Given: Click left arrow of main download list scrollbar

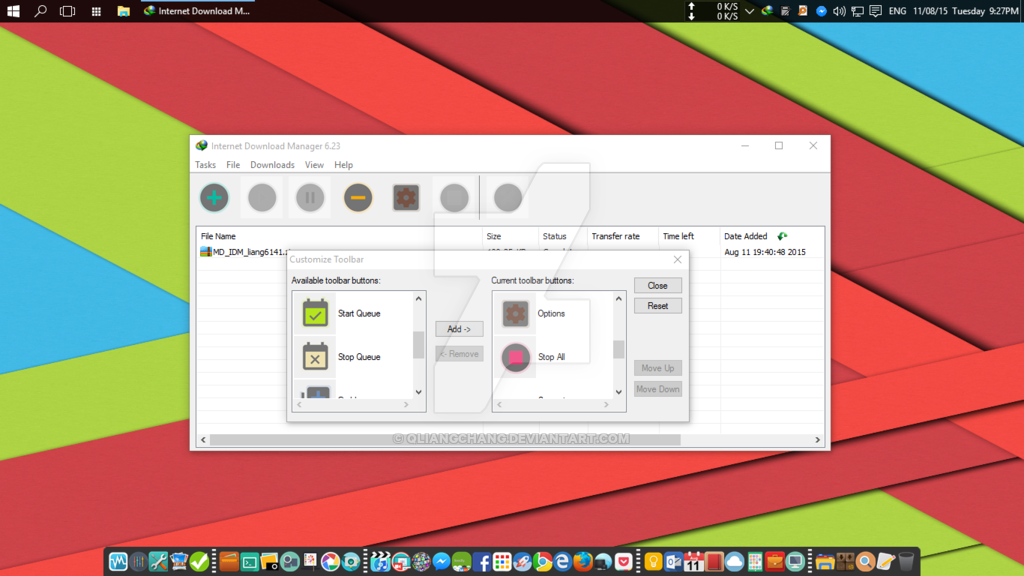Looking at the screenshot, I should pos(203,440).
